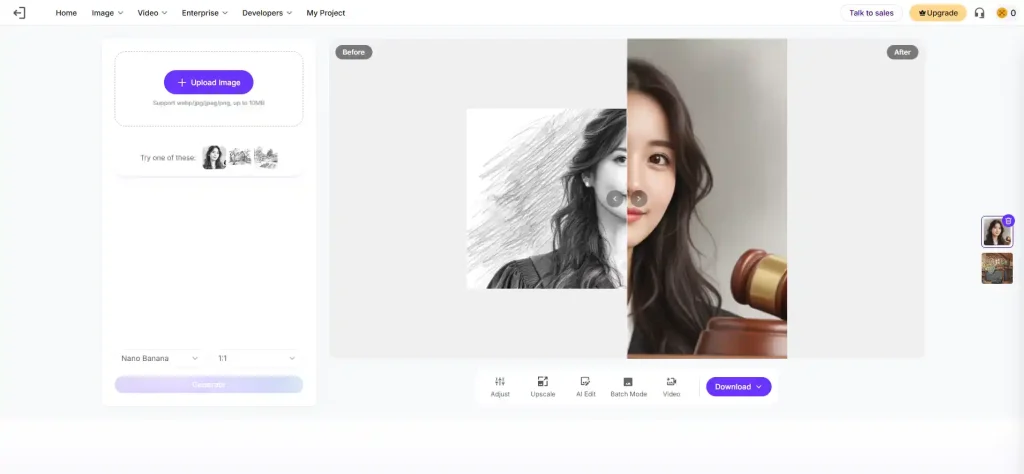
Task: Click the Before label
Action: click(354, 52)
